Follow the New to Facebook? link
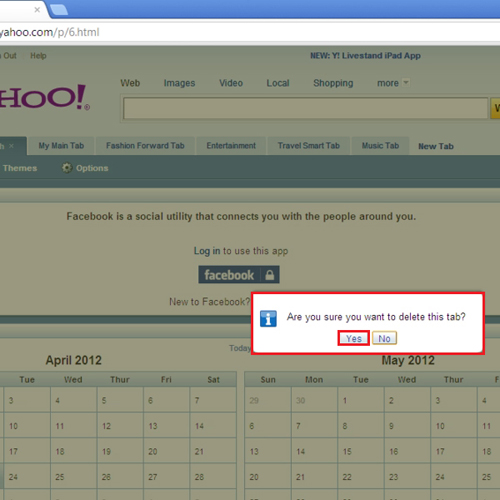The width and height of the screenshot is (500, 500). click(210, 302)
